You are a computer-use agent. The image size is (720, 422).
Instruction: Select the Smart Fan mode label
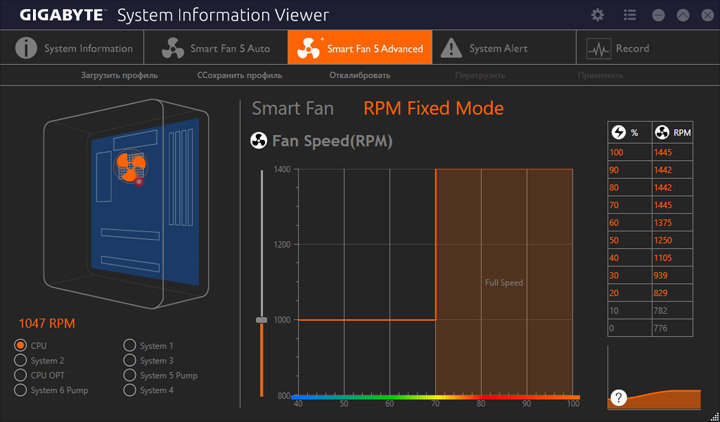293,109
